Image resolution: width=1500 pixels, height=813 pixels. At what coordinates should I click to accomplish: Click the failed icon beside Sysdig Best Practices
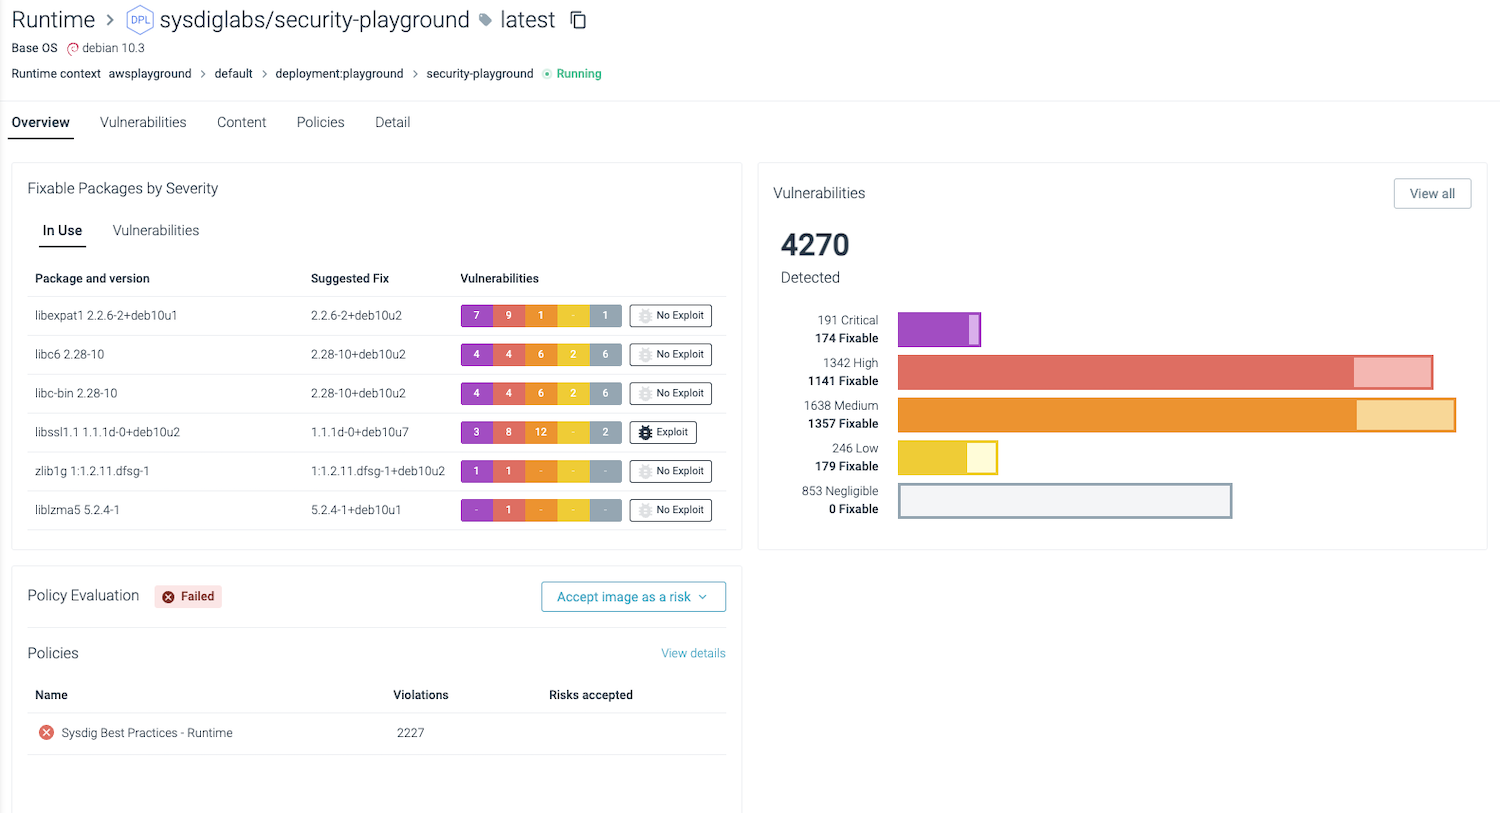(x=46, y=733)
